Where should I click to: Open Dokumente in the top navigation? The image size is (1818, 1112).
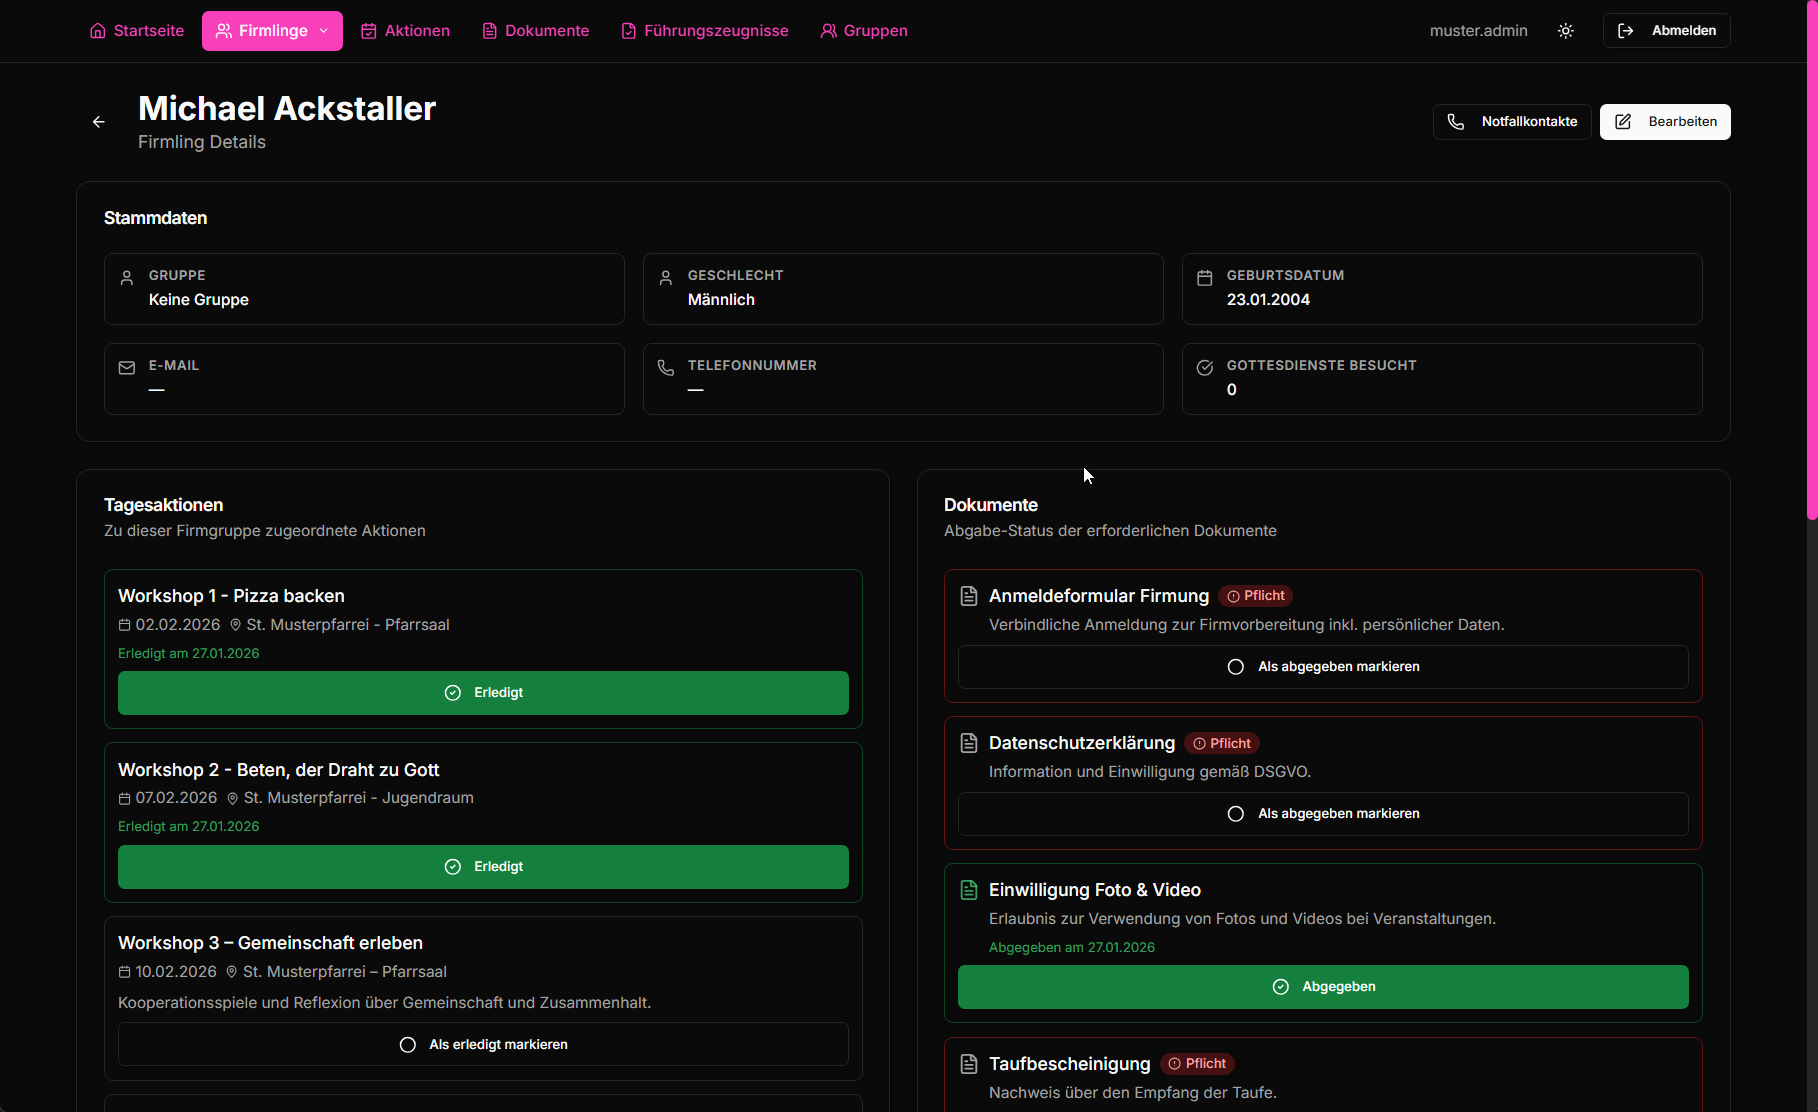[535, 31]
